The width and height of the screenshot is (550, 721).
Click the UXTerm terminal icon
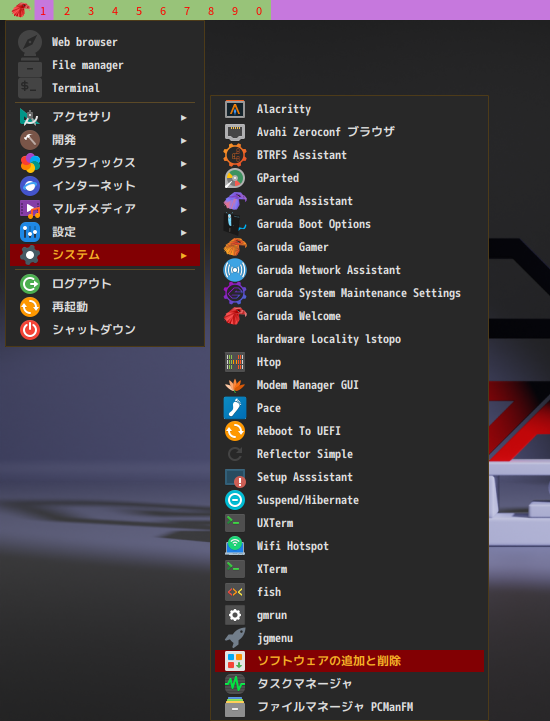[x=235, y=523]
